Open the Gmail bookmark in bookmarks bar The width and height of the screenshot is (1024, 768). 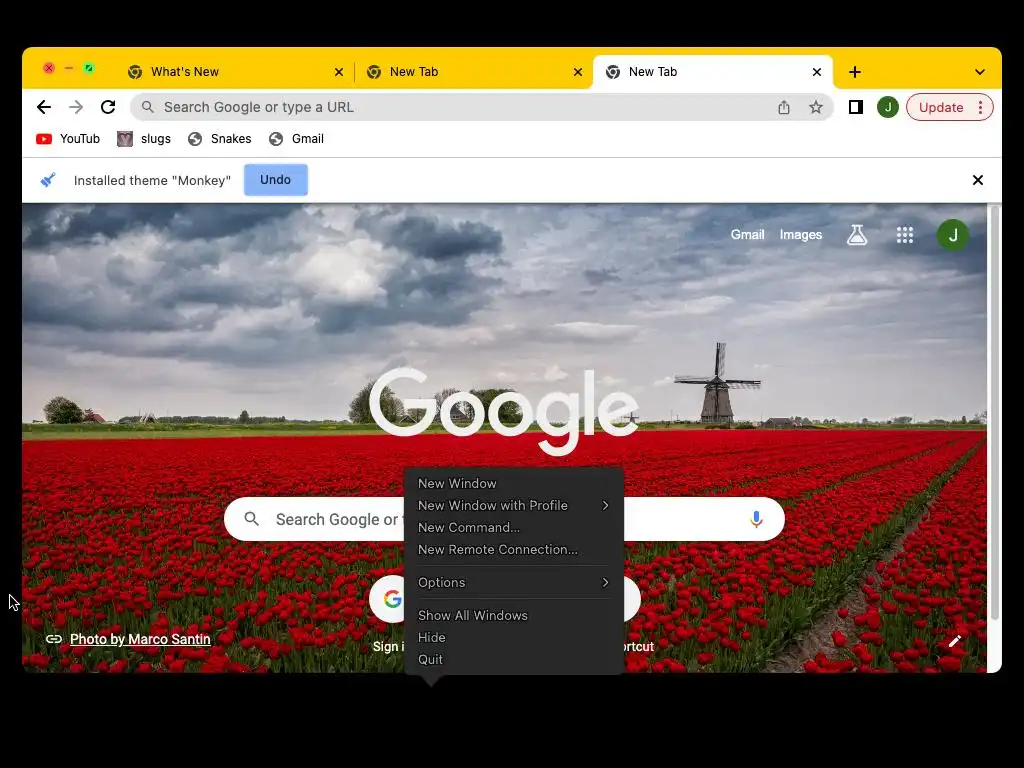(x=296, y=138)
